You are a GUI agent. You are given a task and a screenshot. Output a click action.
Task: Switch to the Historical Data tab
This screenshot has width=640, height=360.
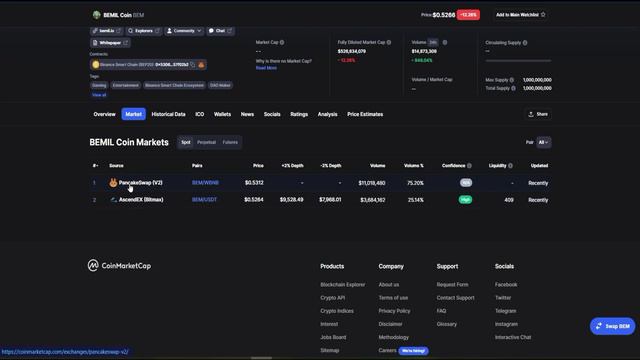pyautogui.click(x=169, y=114)
